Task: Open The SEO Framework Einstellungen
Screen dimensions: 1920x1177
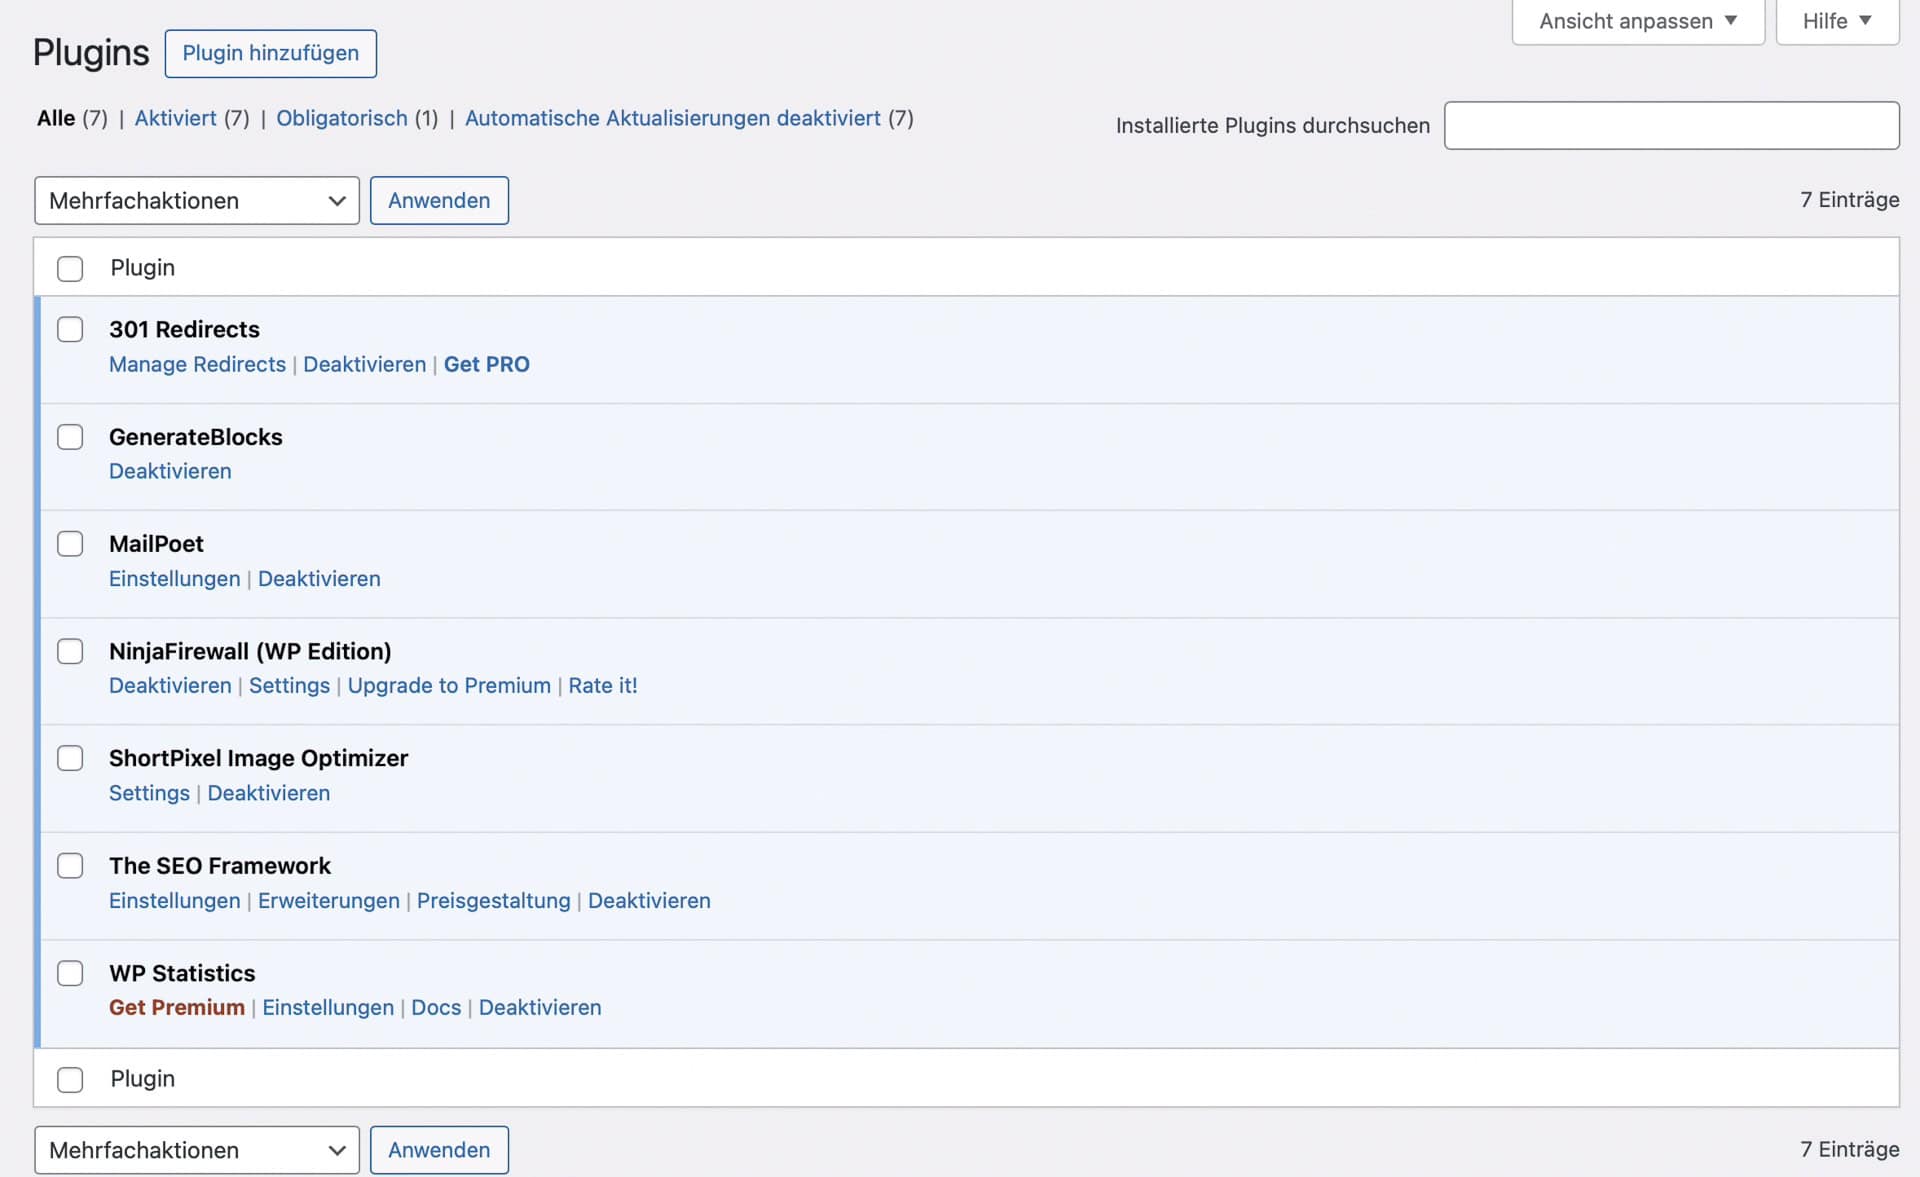Action: (175, 901)
